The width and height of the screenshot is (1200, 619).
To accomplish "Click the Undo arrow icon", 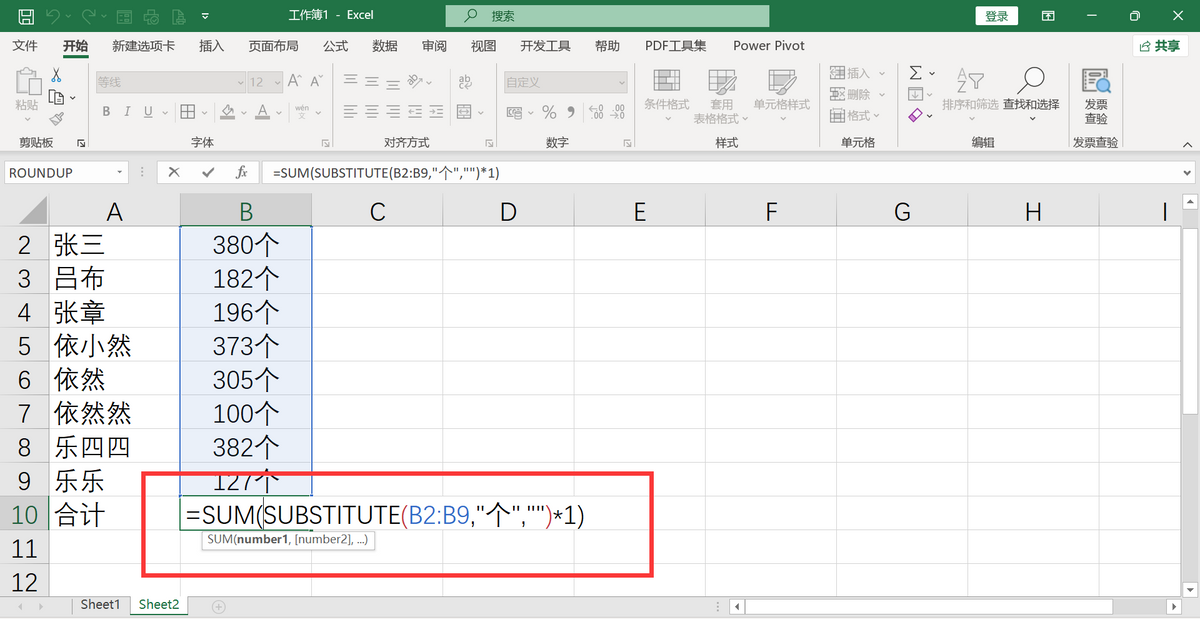I will [54, 16].
